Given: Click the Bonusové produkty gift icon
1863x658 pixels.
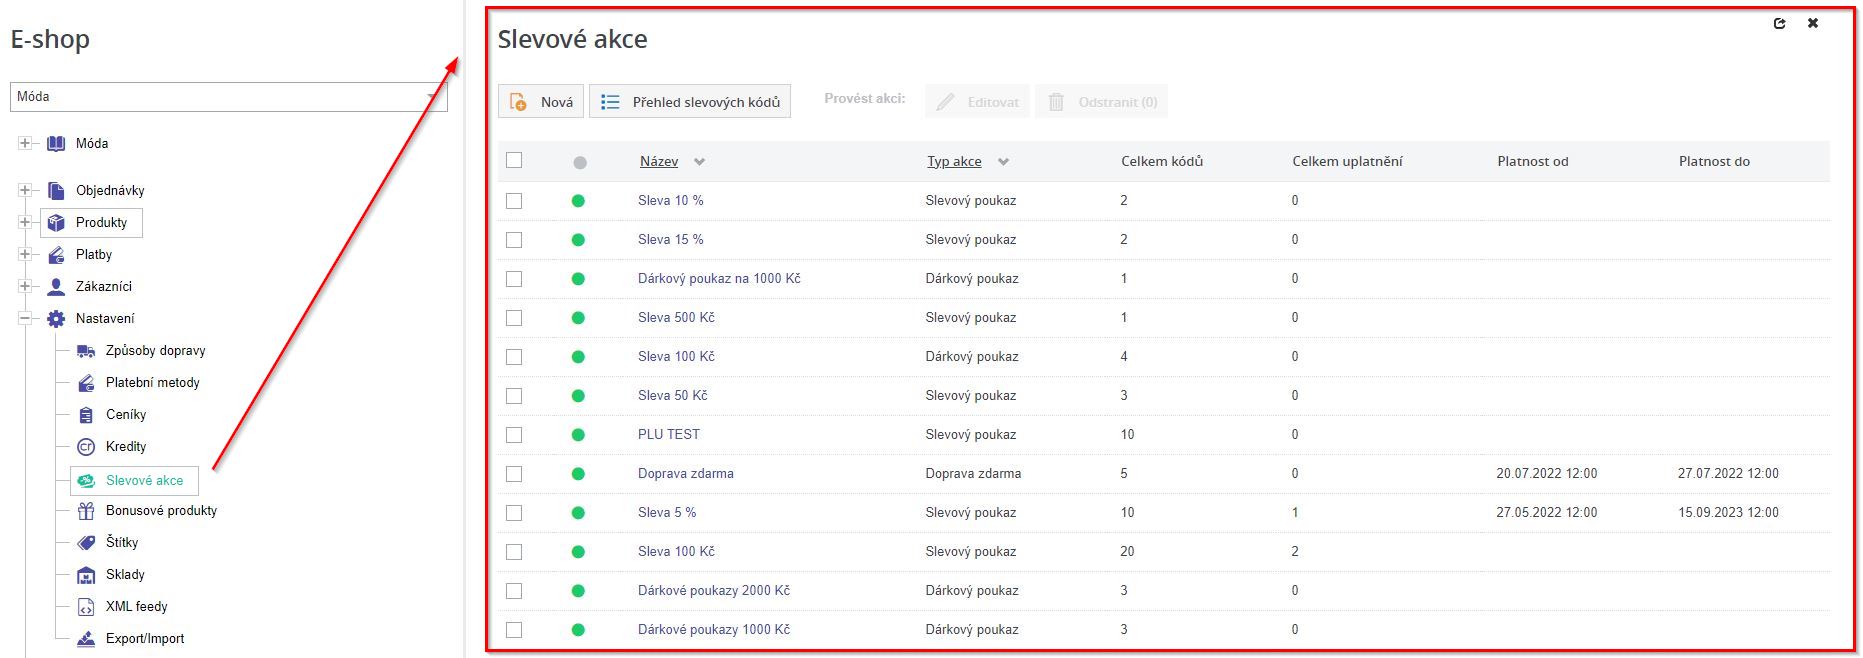Looking at the screenshot, I should pyautogui.click(x=86, y=511).
